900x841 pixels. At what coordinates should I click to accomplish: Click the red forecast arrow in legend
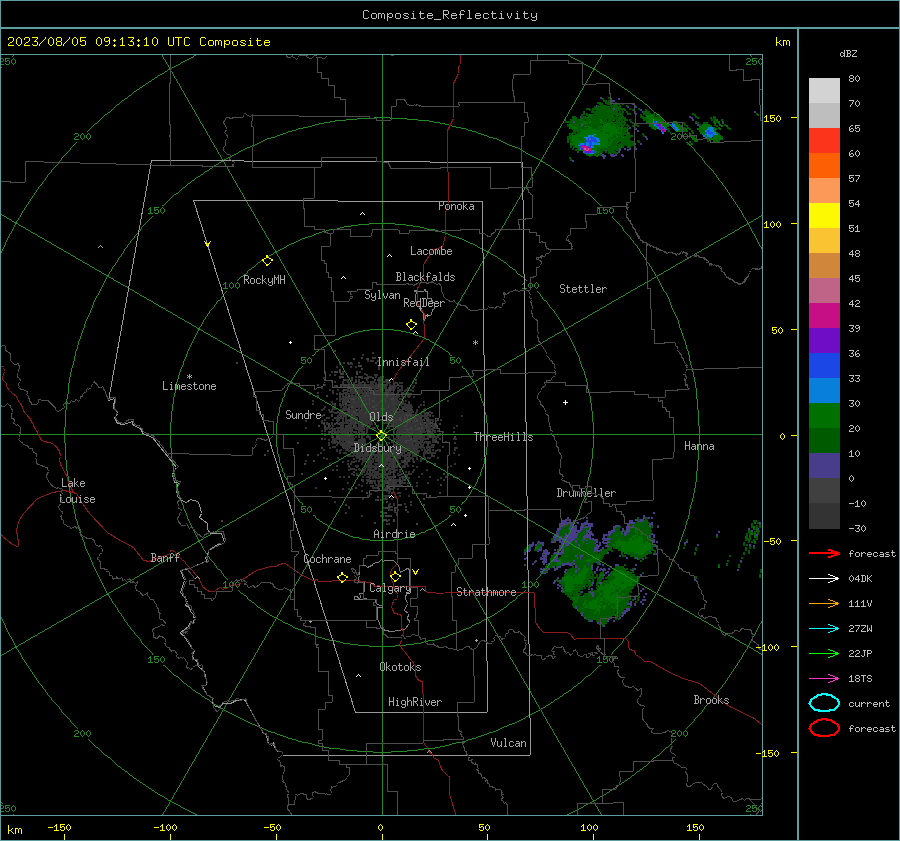coord(824,553)
